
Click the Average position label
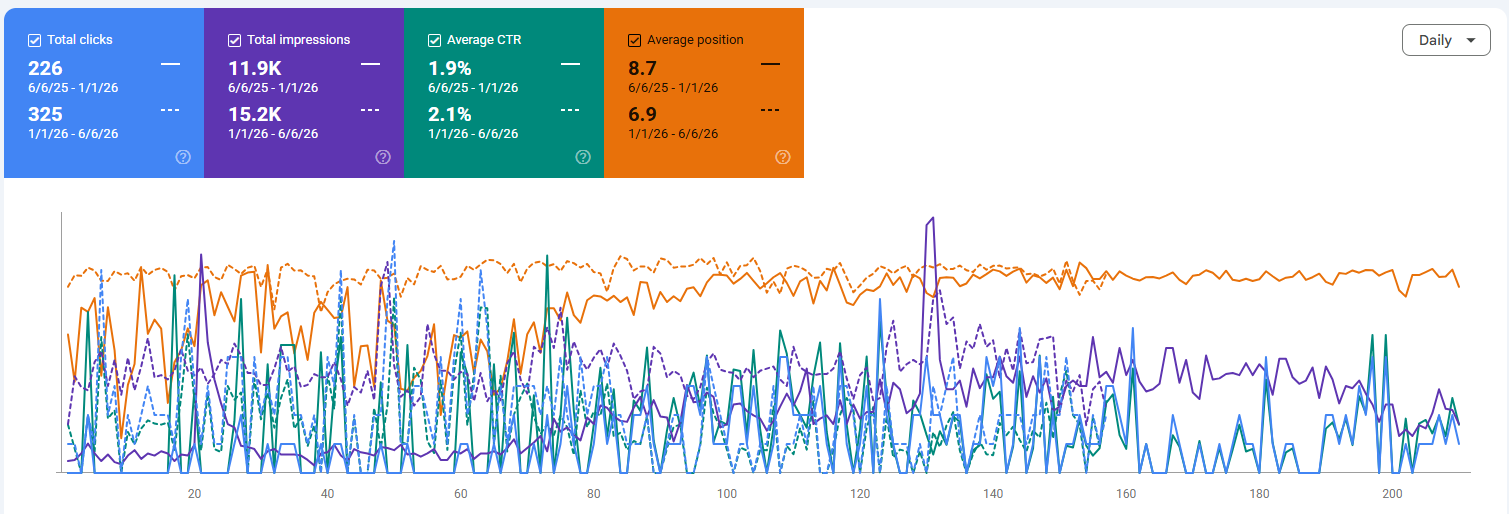(695, 40)
